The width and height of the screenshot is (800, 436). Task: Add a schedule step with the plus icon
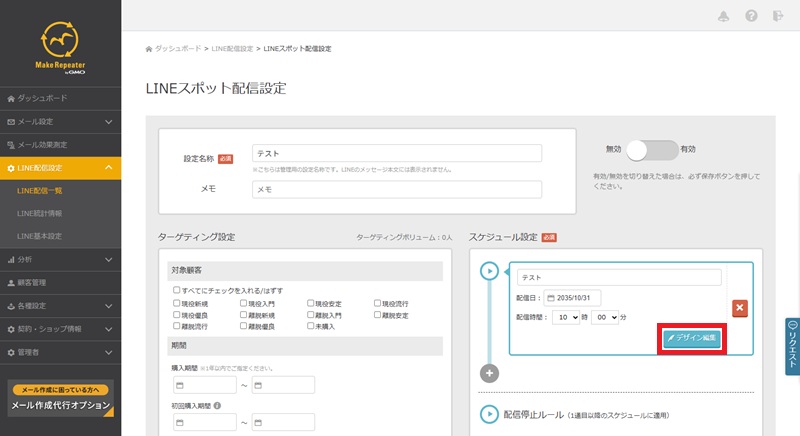(489, 373)
